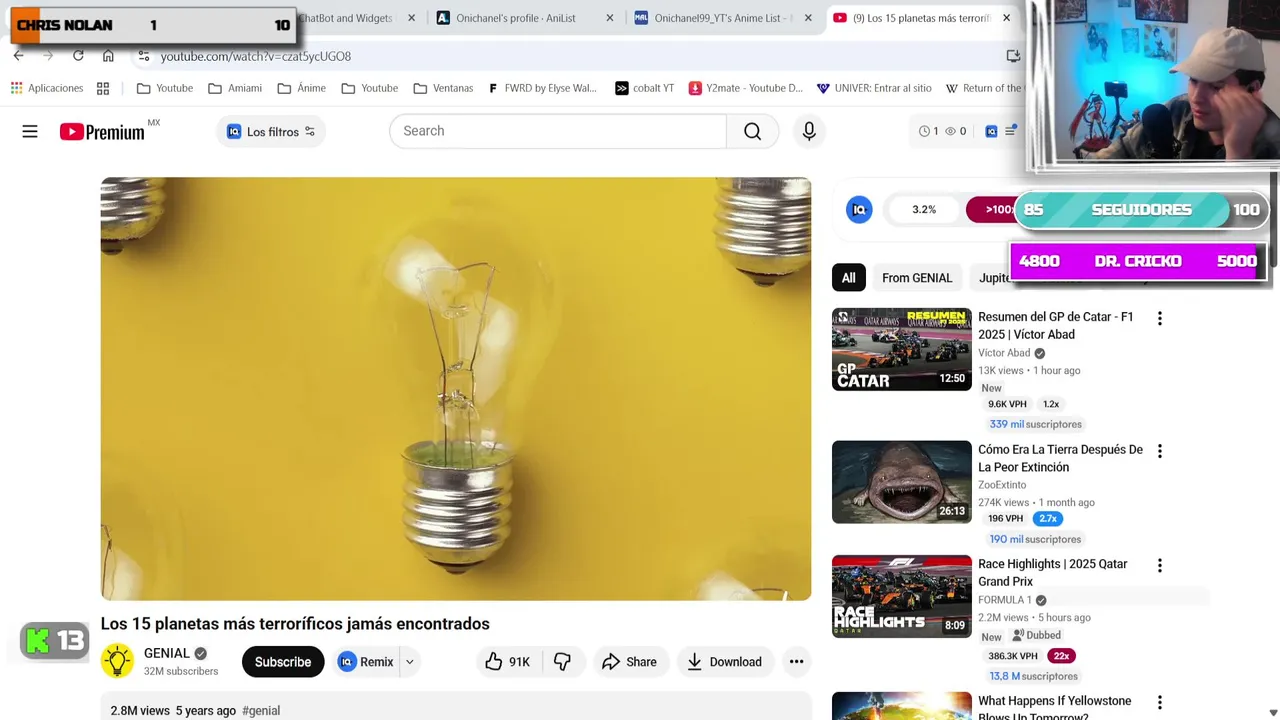This screenshot has width=1280, height=720.
Task: Switch to ChatBot and Widgets tab
Action: [x=345, y=18]
